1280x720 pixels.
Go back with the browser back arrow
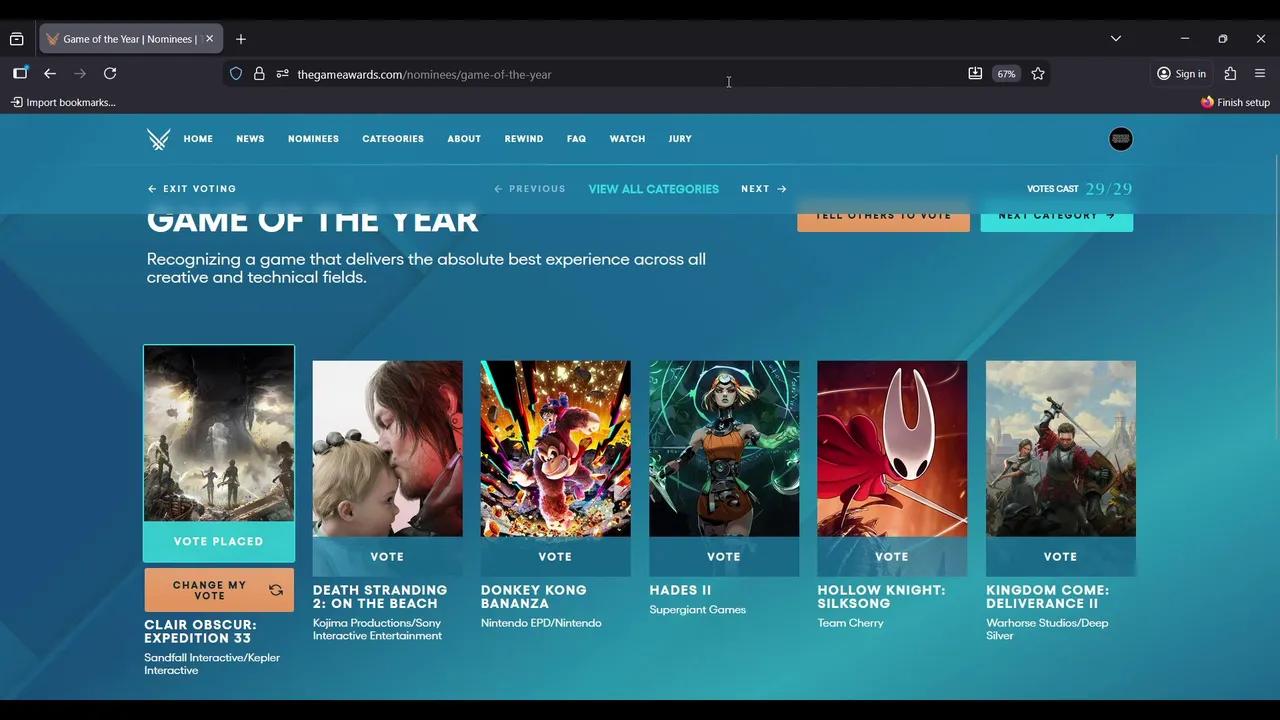click(50, 74)
